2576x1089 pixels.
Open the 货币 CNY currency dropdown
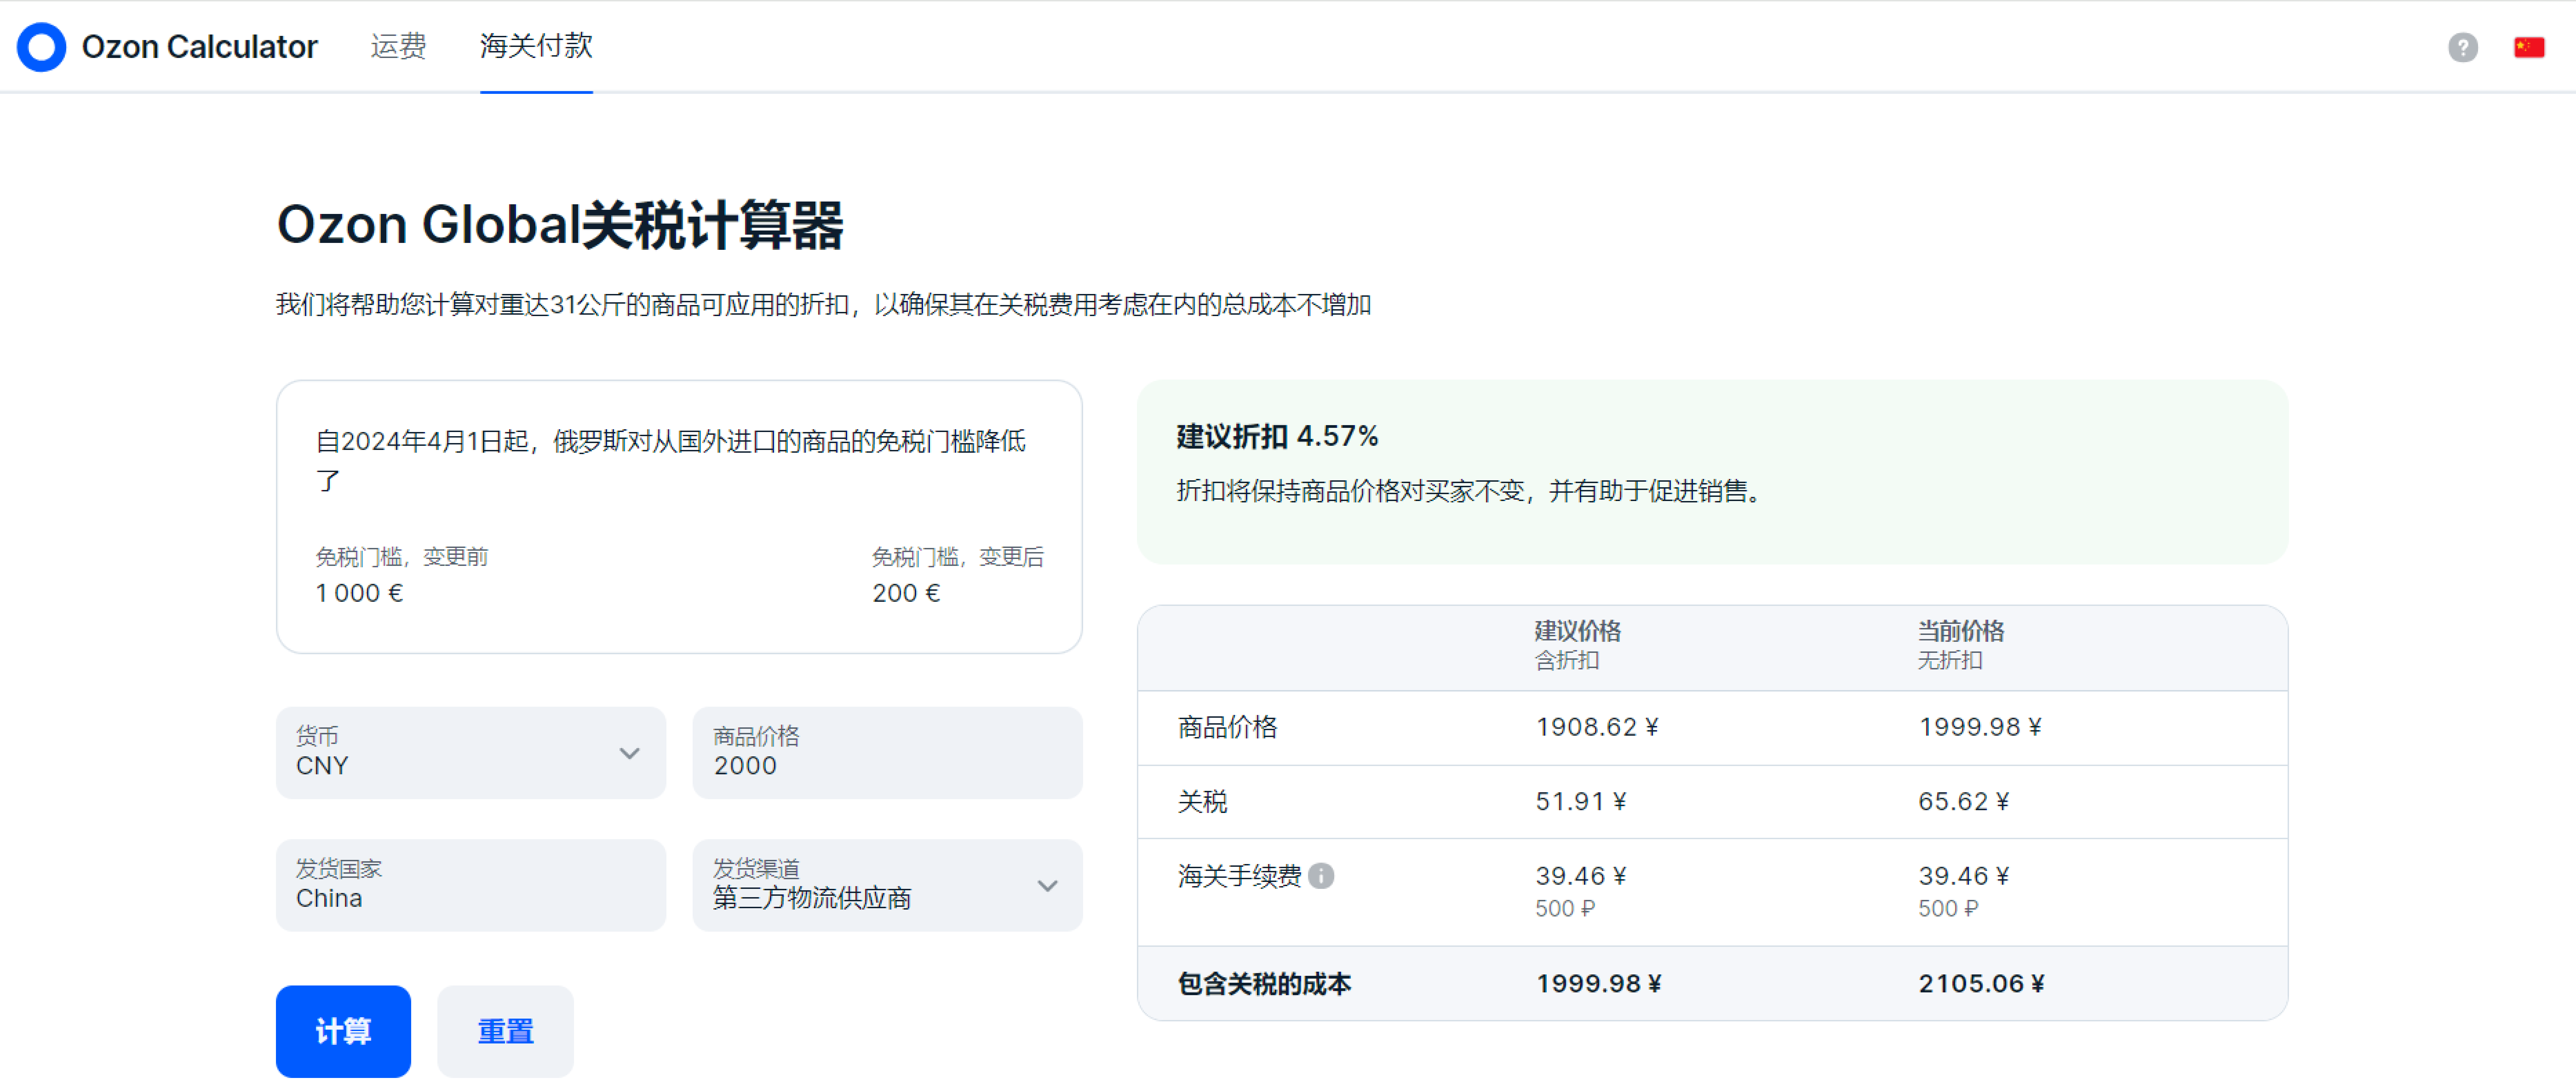click(471, 753)
